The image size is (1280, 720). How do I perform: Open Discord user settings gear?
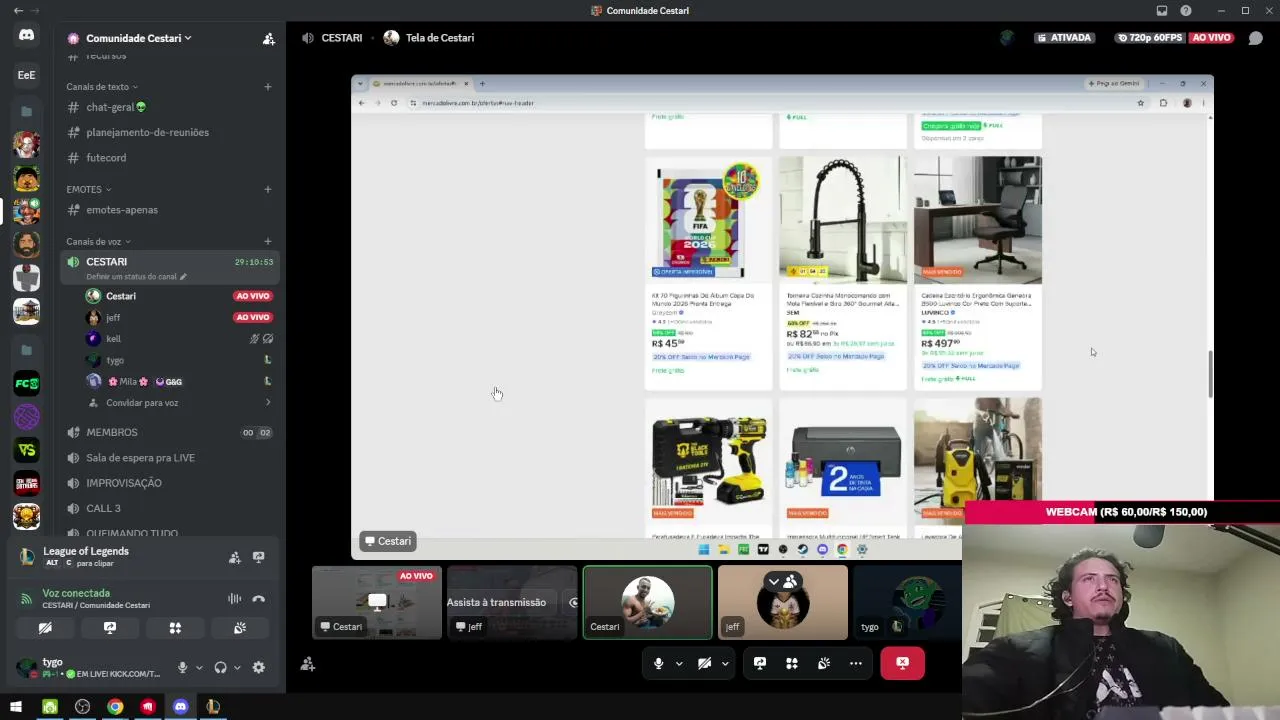(x=259, y=667)
